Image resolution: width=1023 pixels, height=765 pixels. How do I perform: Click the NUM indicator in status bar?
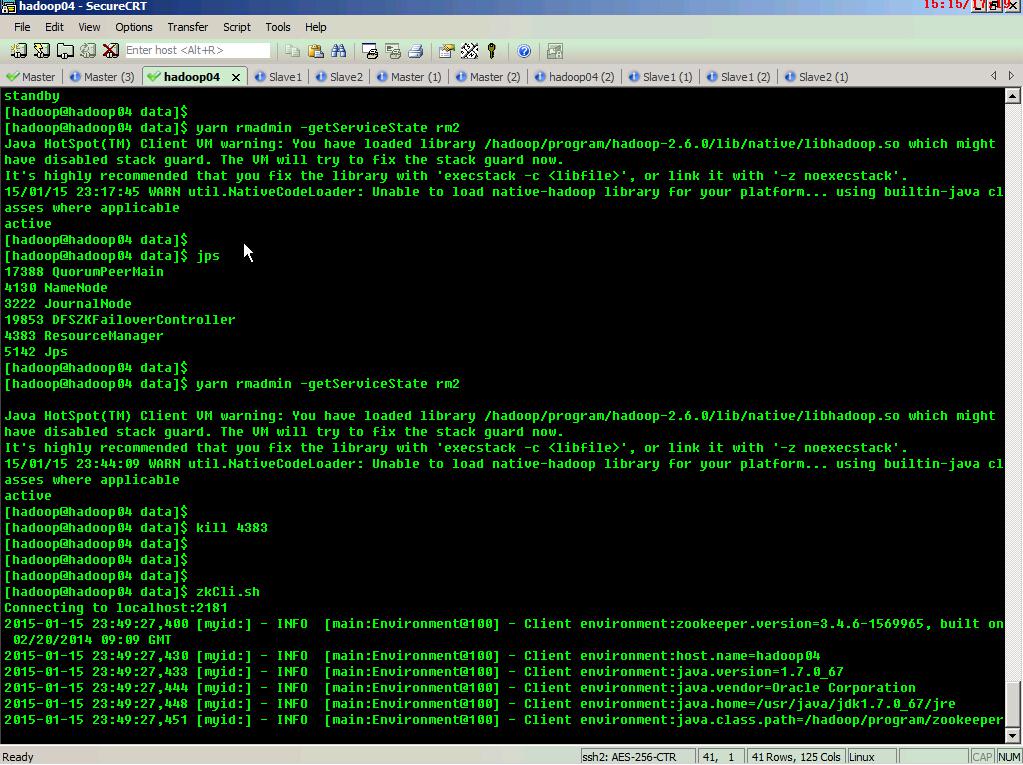click(1009, 757)
